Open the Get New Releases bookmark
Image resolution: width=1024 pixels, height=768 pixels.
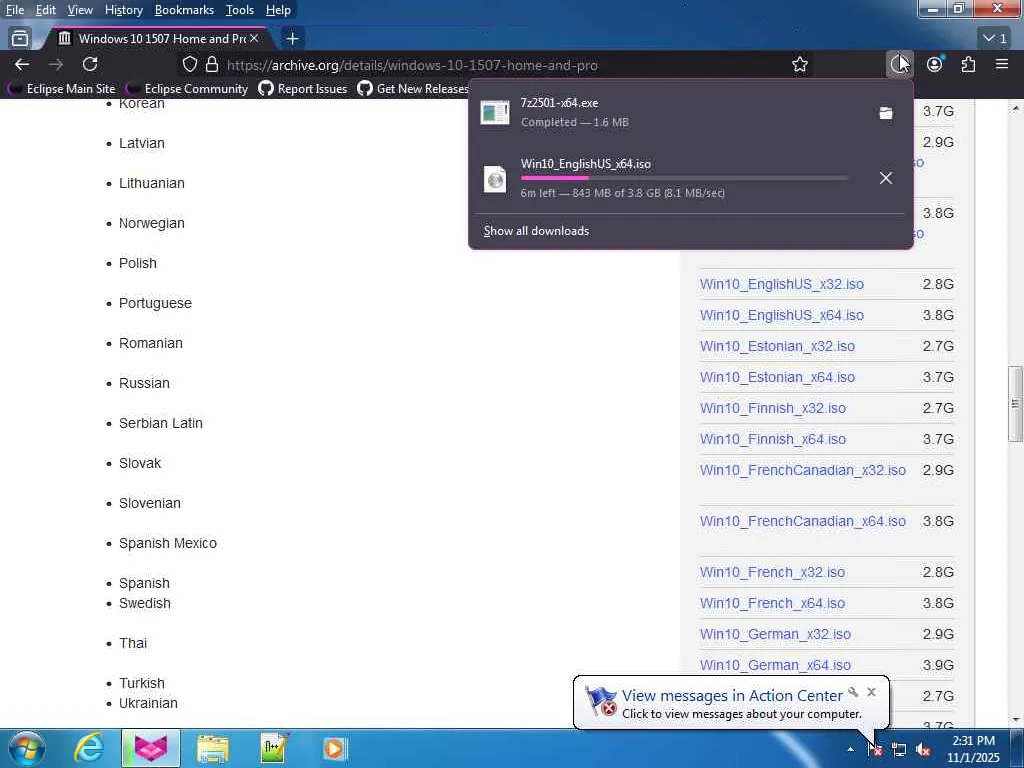point(414,88)
